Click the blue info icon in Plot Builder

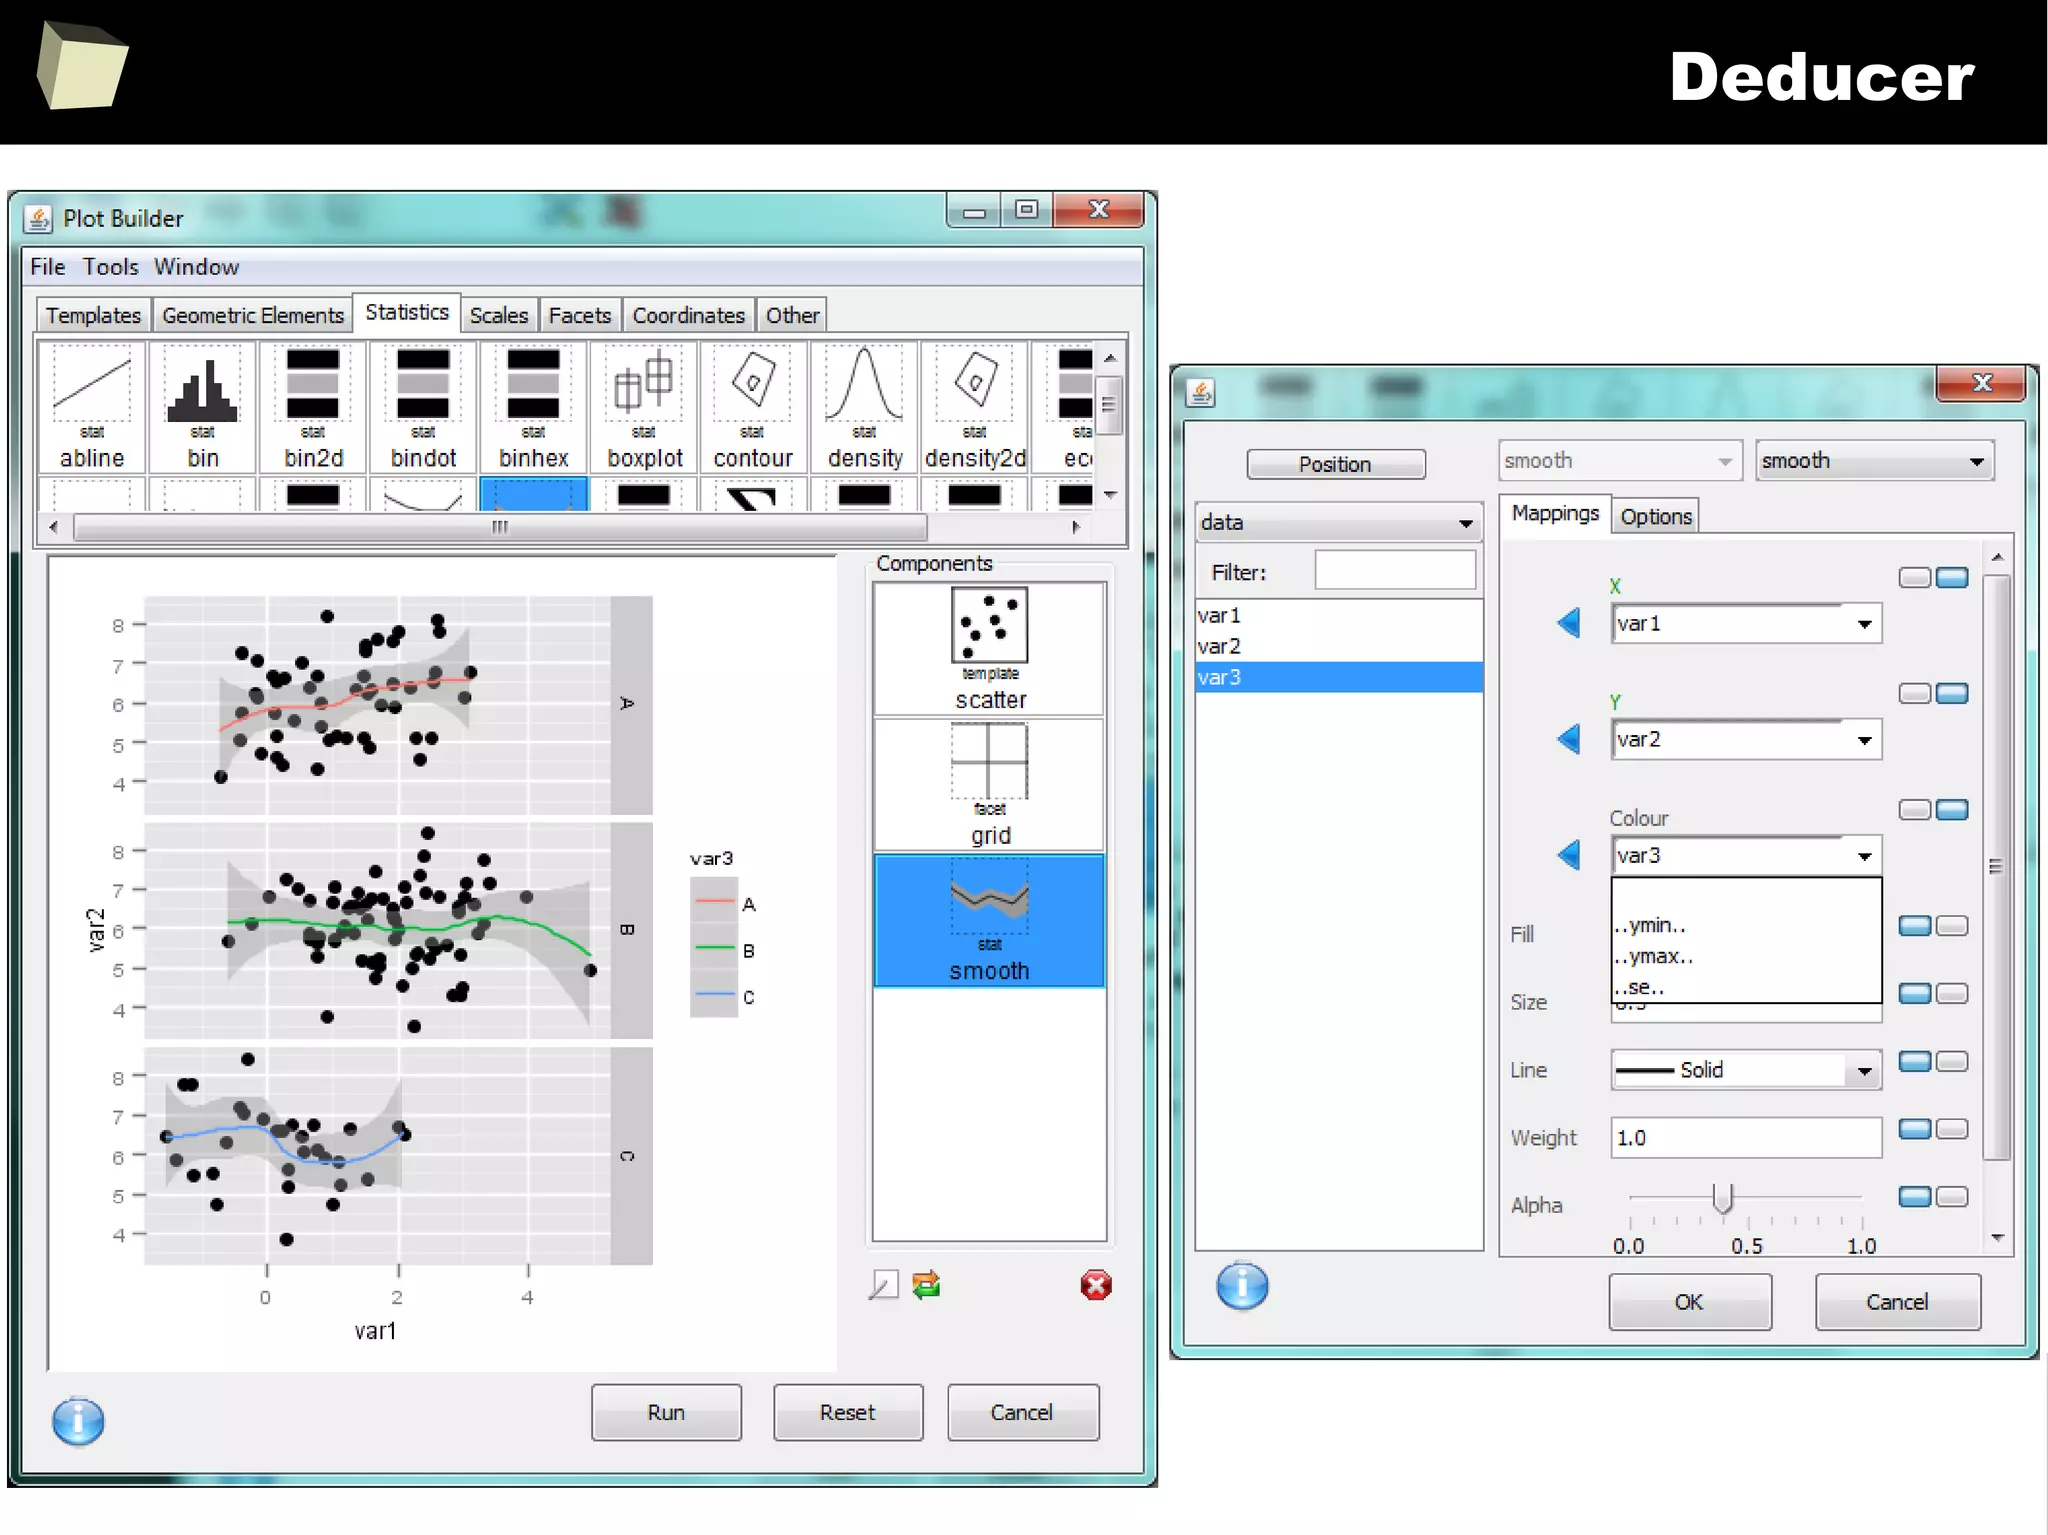78,1421
